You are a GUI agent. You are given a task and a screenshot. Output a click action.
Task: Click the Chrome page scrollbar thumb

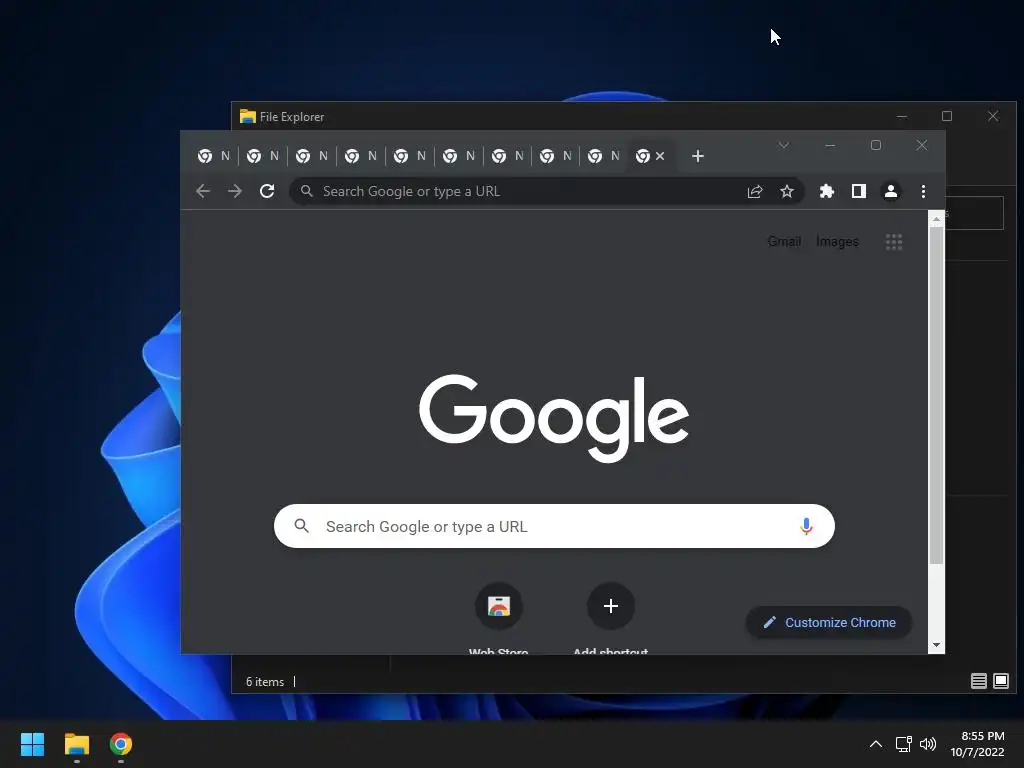click(936, 395)
